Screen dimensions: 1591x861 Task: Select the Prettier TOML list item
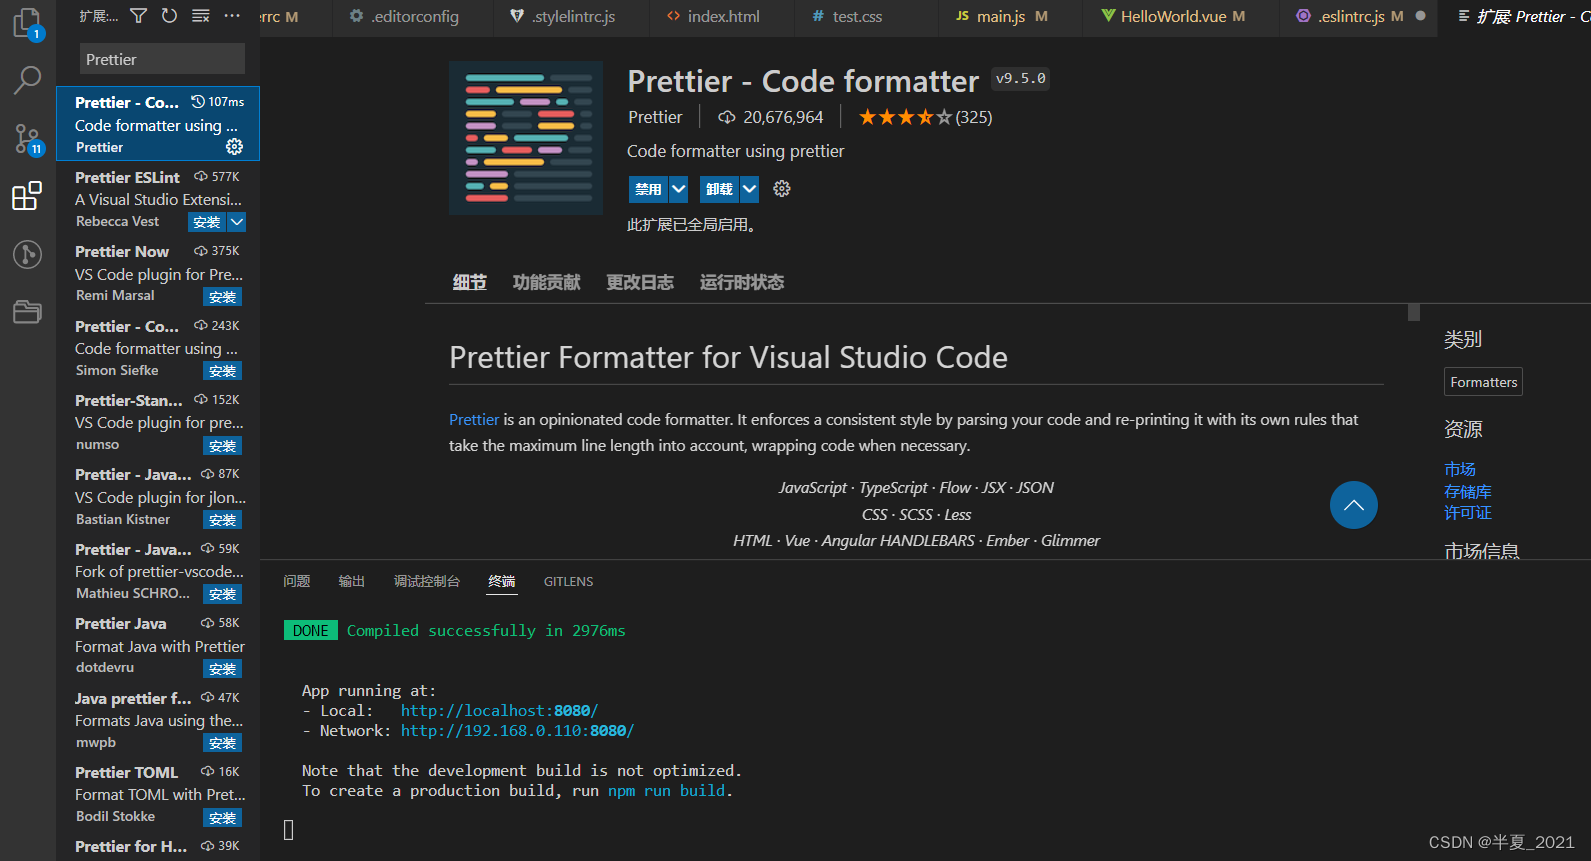[x=158, y=794]
